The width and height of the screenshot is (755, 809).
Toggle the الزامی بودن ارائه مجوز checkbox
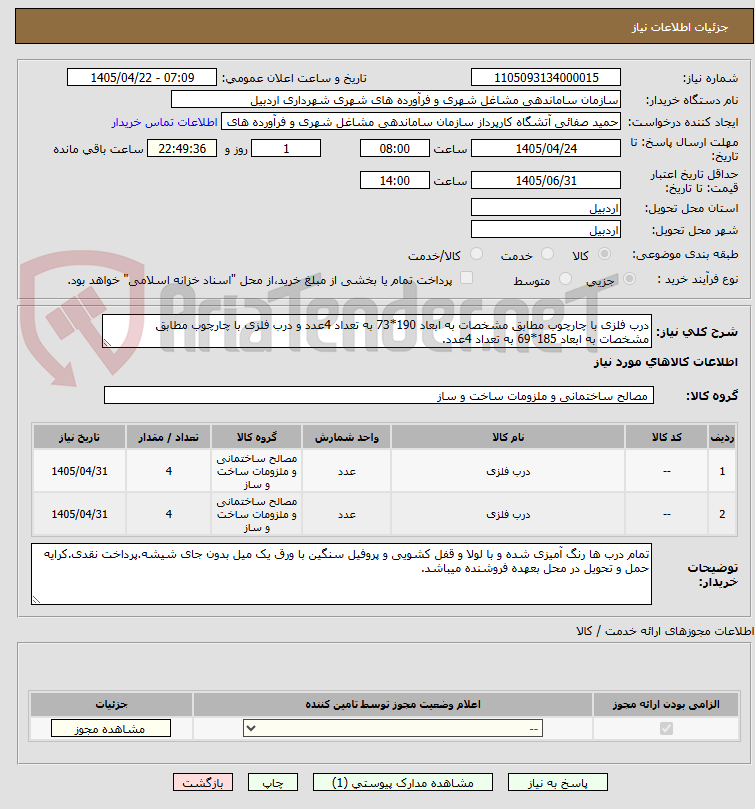point(666,729)
